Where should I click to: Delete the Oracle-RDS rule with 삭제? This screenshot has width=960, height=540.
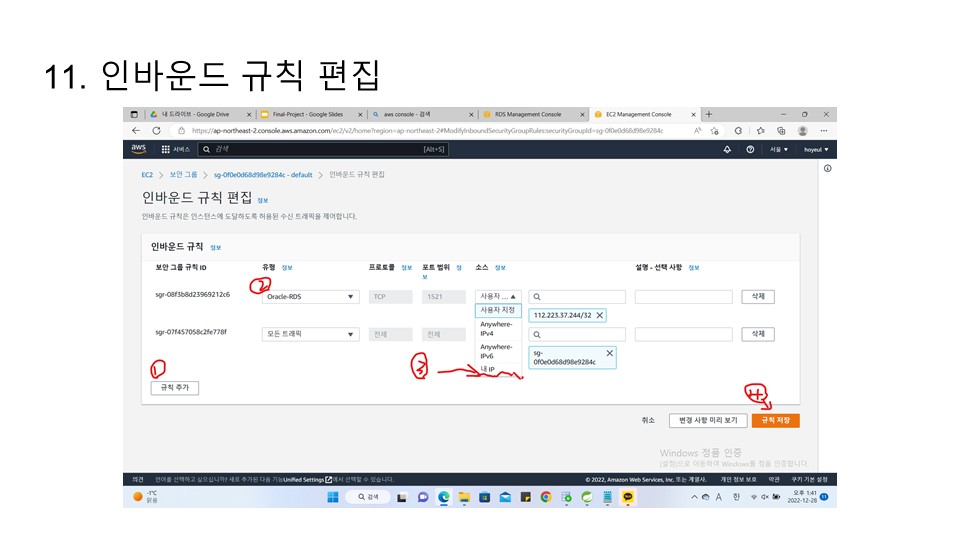click(758, 297)
